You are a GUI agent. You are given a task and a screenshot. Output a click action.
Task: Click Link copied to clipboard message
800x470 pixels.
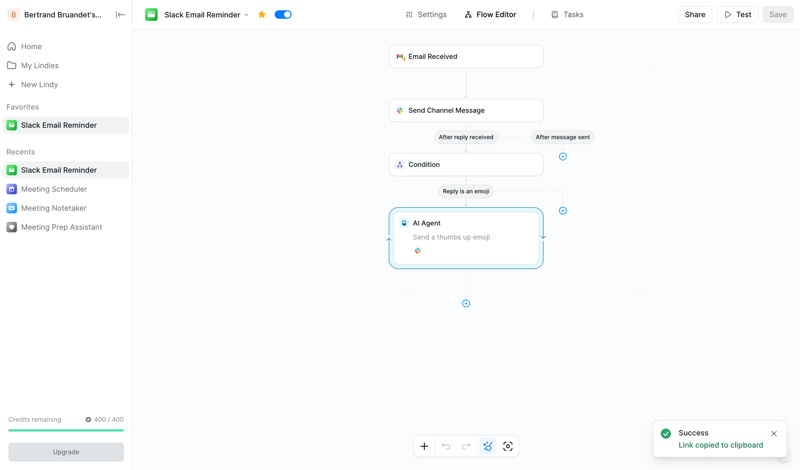pos(720,445)
